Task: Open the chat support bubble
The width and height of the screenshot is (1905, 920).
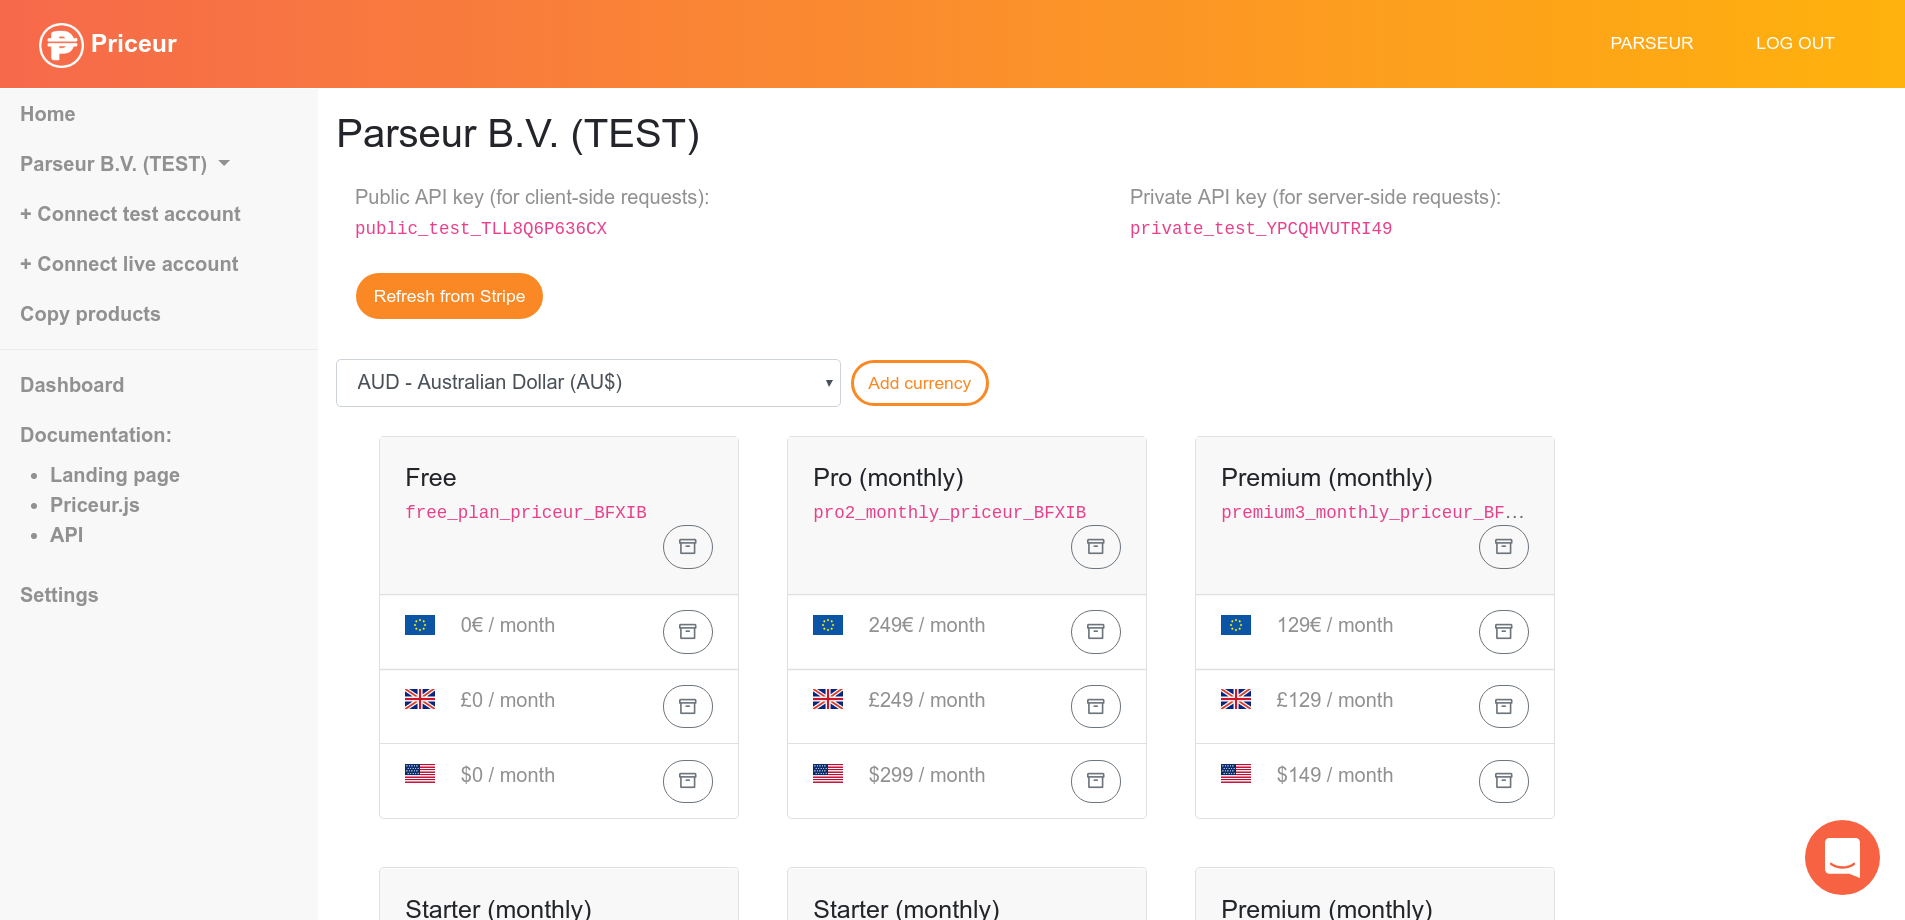Action: coord(1842,857)
